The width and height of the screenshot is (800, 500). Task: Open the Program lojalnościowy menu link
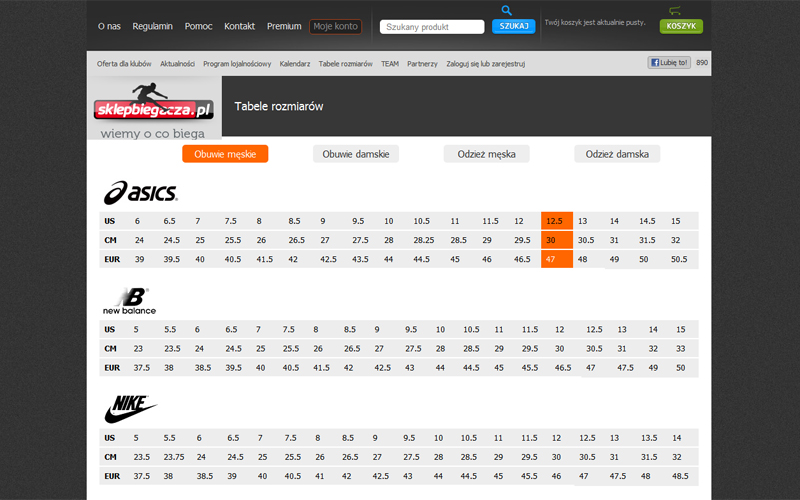click(x=237, y=64)
